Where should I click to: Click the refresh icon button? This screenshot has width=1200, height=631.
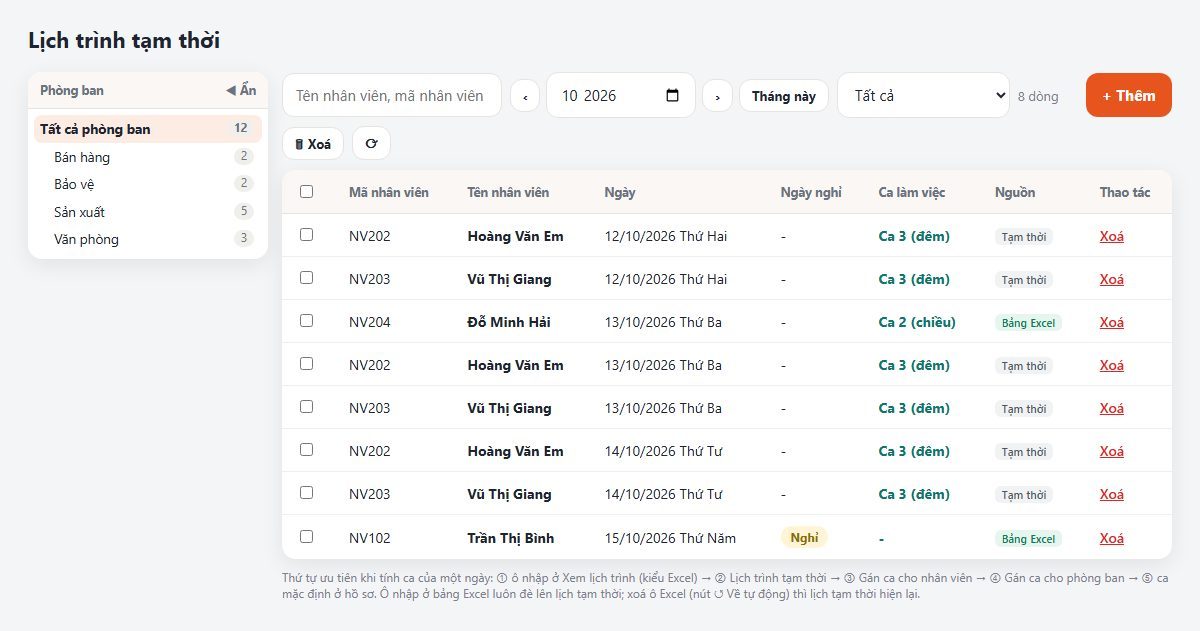click(371, 143)
